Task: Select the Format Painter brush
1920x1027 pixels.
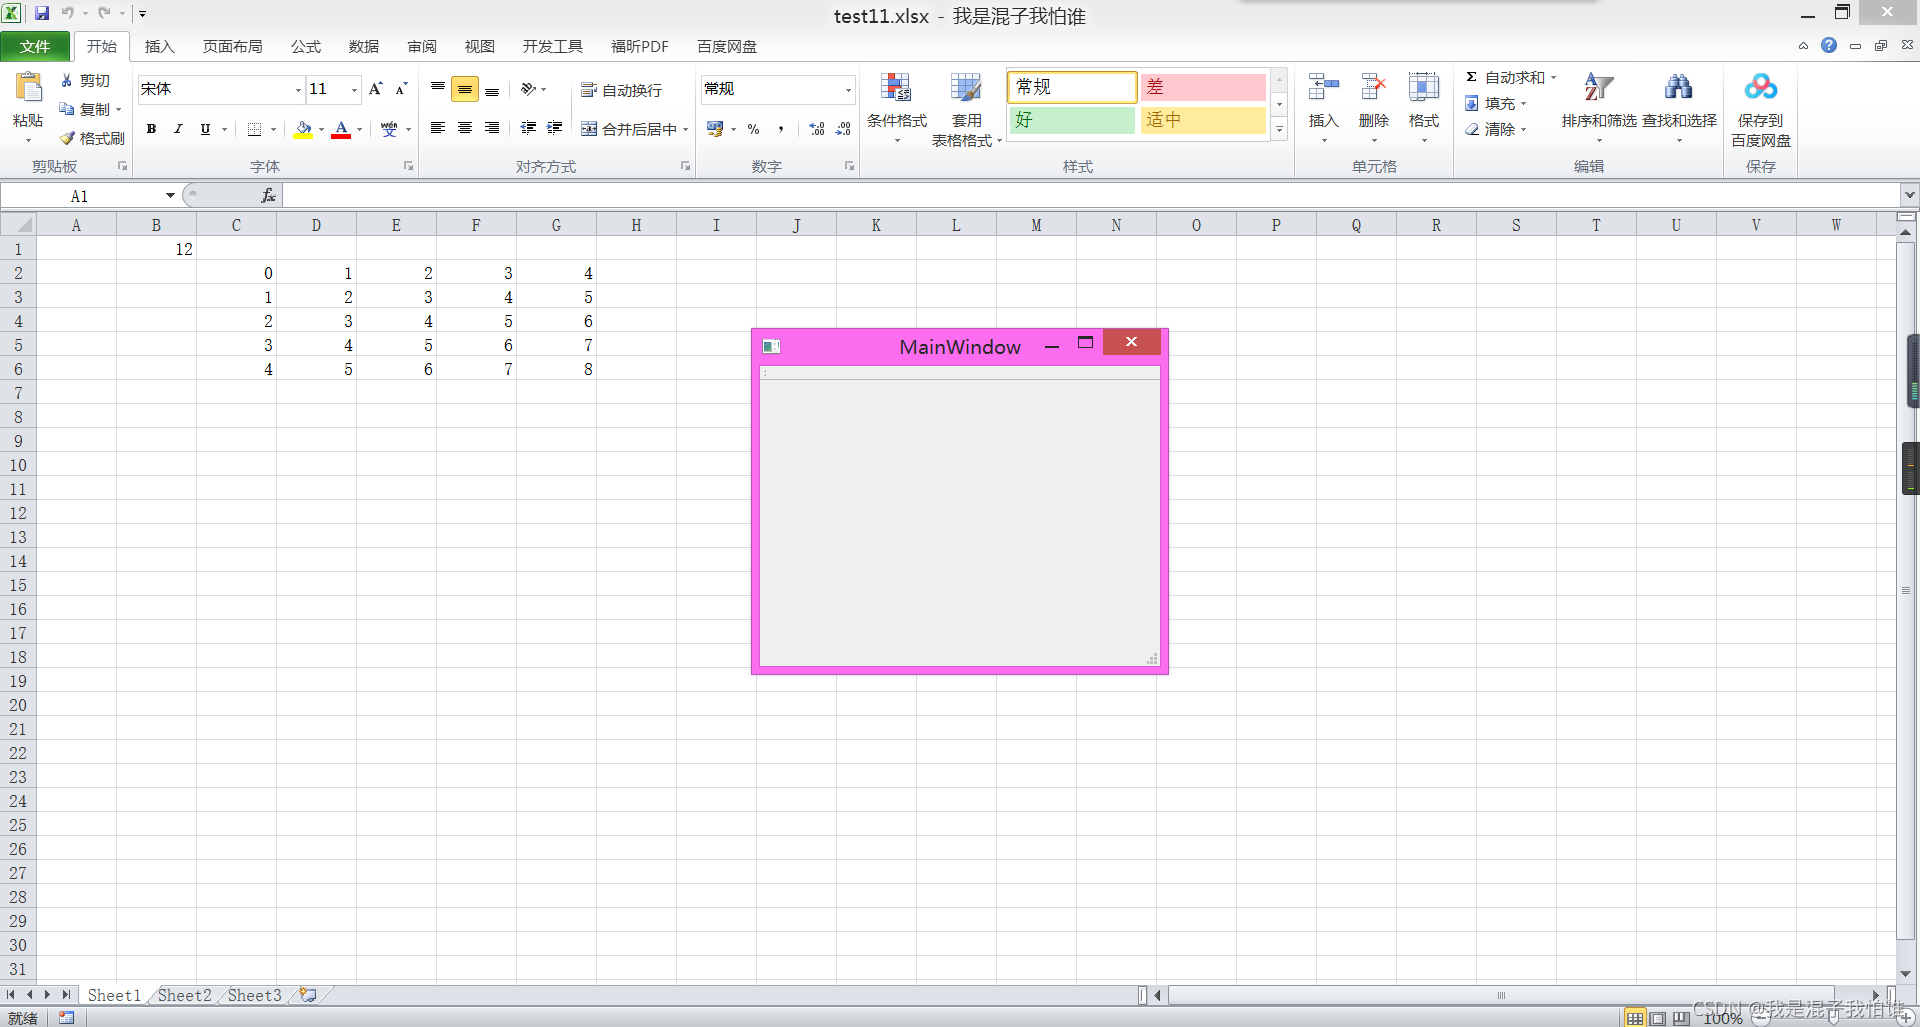Action: tap(67, 138)
